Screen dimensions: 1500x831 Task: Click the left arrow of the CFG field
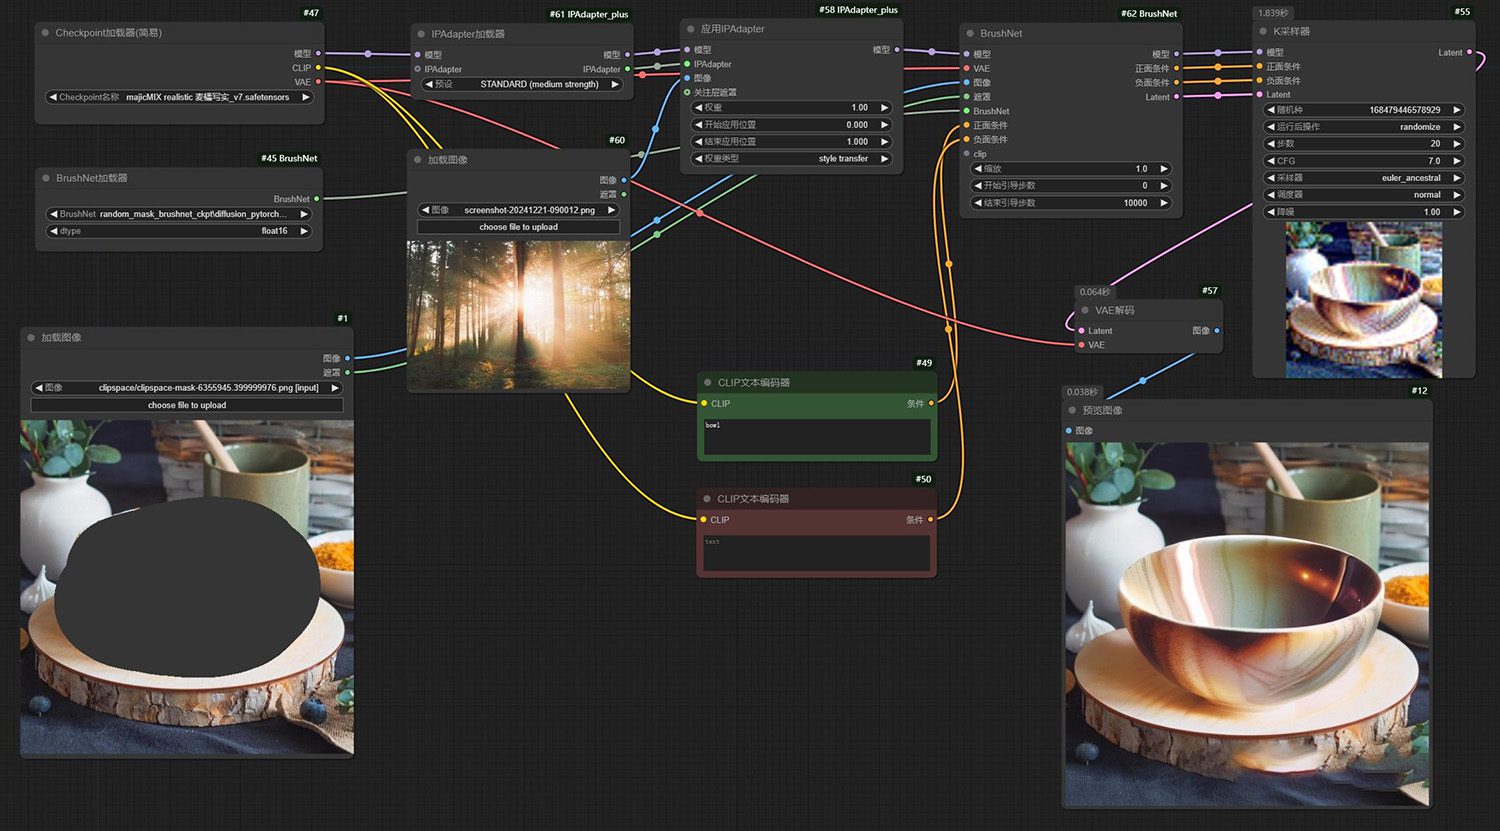(1271, 161)
